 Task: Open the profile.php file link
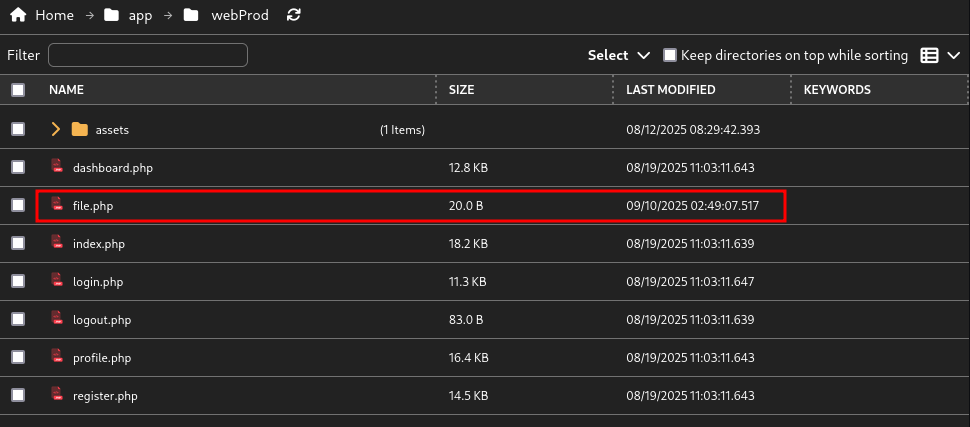[102, 358]
